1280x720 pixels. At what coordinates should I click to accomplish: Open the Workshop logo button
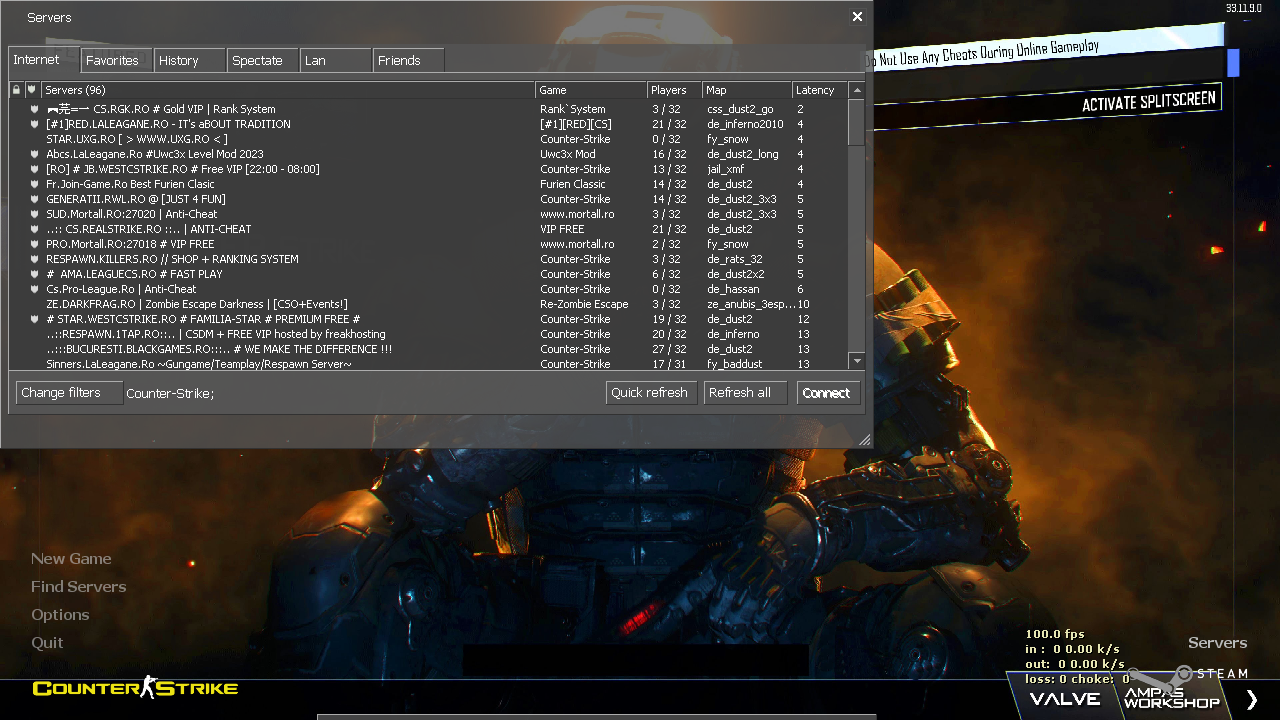coord(1171,698)
